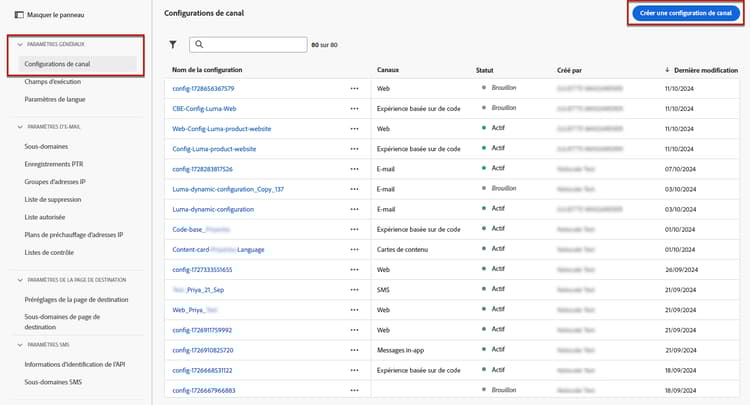Collapse the Paramètres SMS section

click(20, 345)
